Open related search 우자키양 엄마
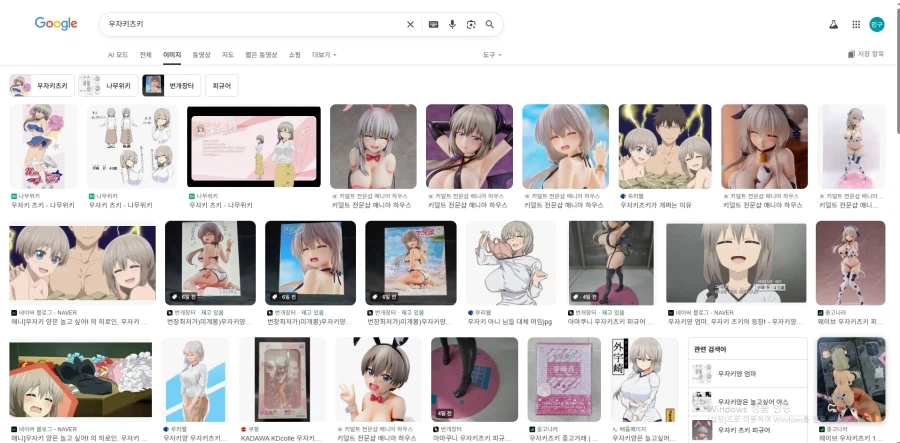 coord(747,374)
